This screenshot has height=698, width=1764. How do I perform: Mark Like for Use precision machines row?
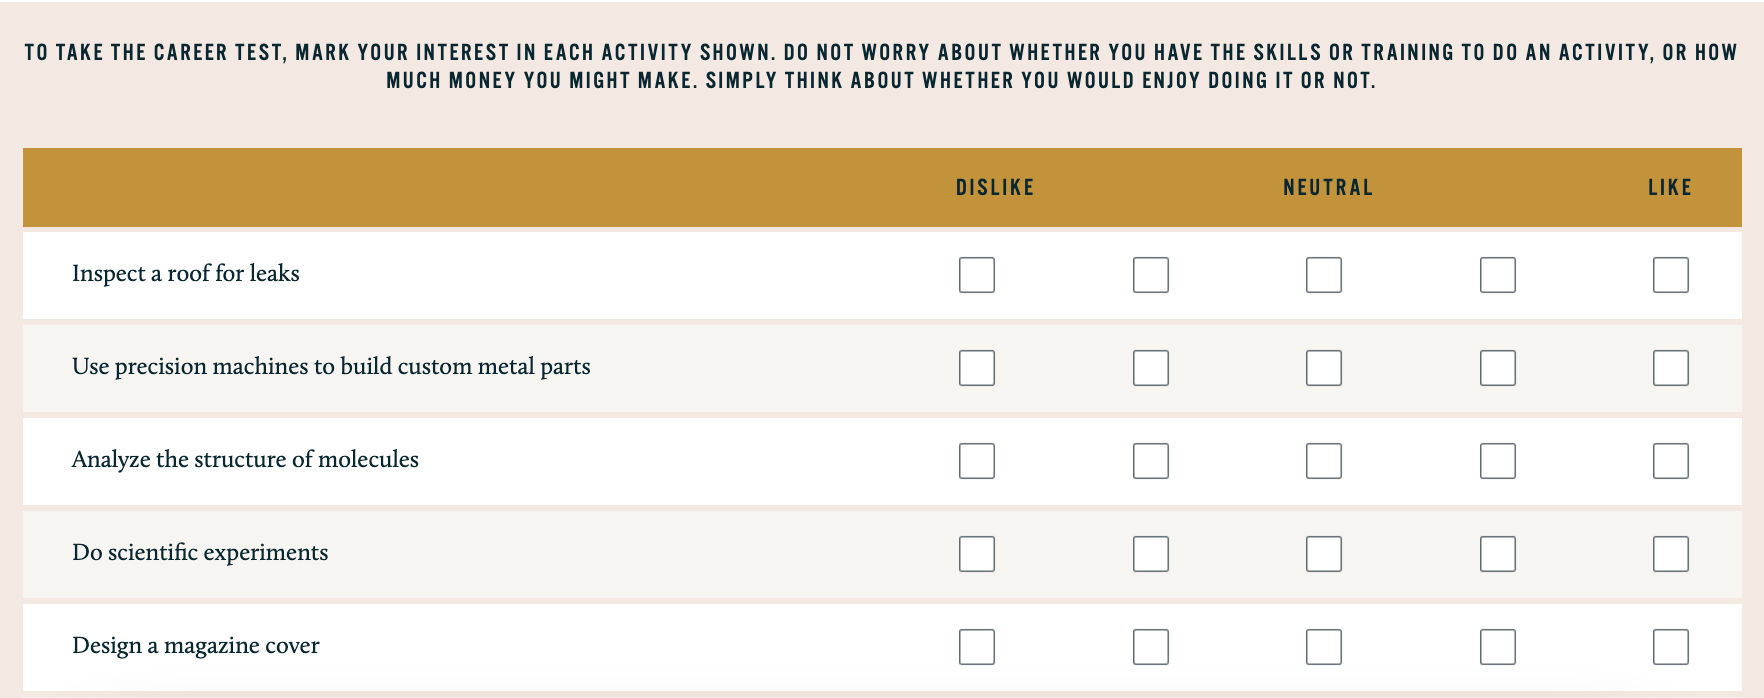(x=1671, y=368)
